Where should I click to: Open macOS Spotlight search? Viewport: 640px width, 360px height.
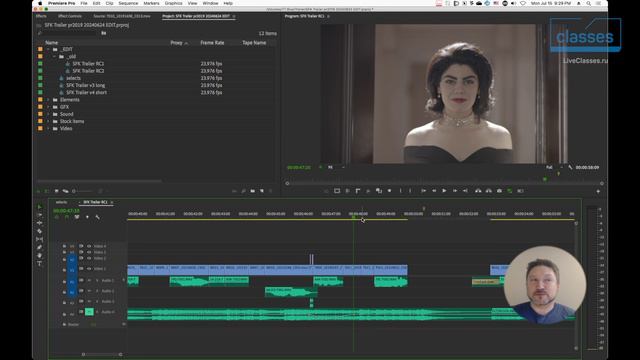coord(589,3)
